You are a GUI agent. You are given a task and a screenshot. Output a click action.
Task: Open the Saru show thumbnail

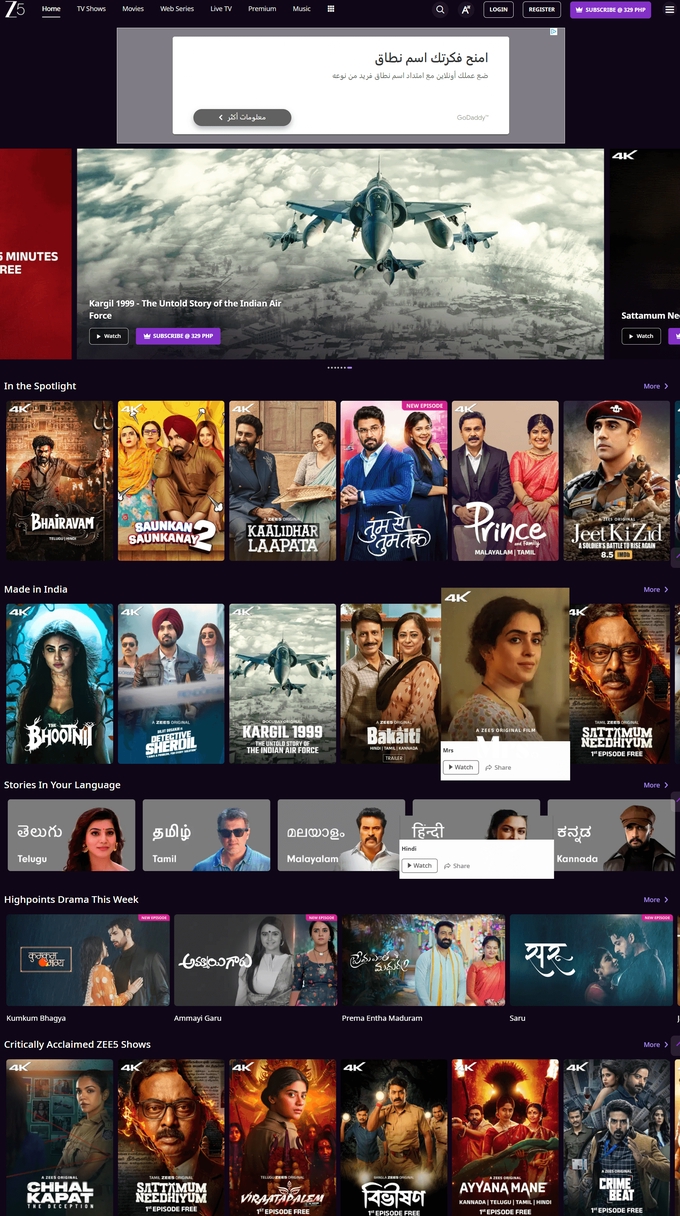coord(592,960)
